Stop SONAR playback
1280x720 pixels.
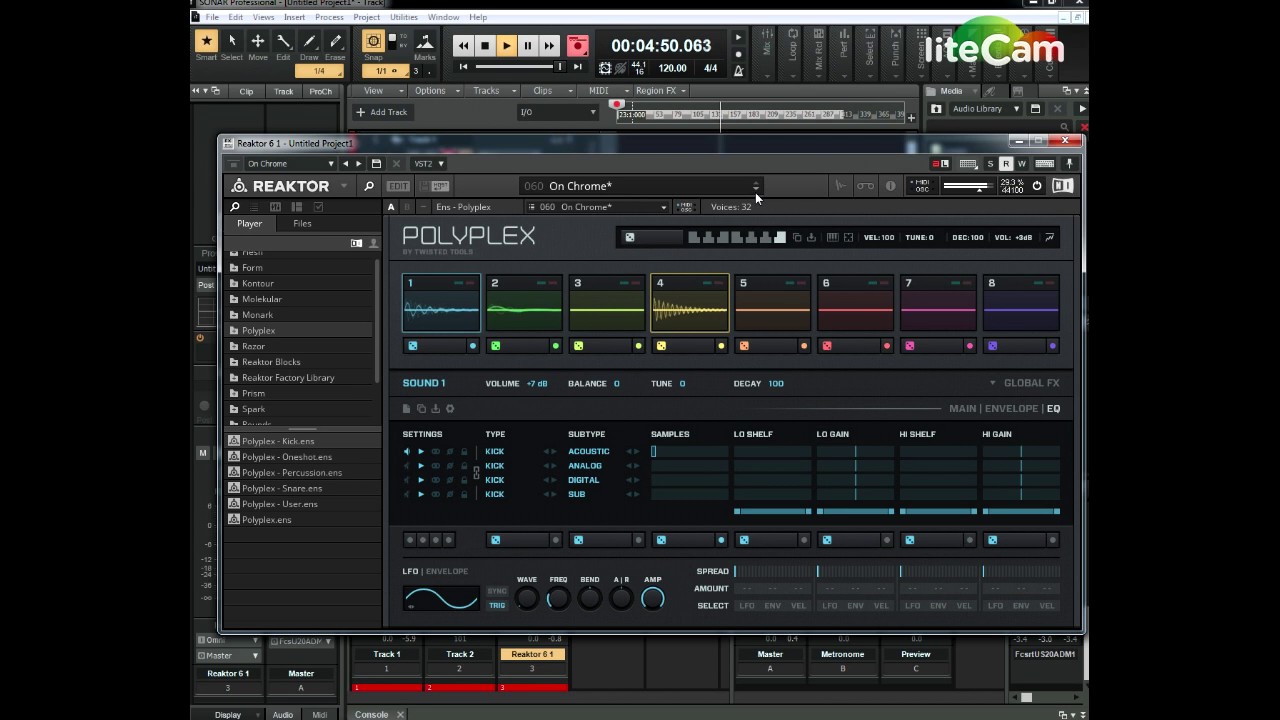[485, 46]
